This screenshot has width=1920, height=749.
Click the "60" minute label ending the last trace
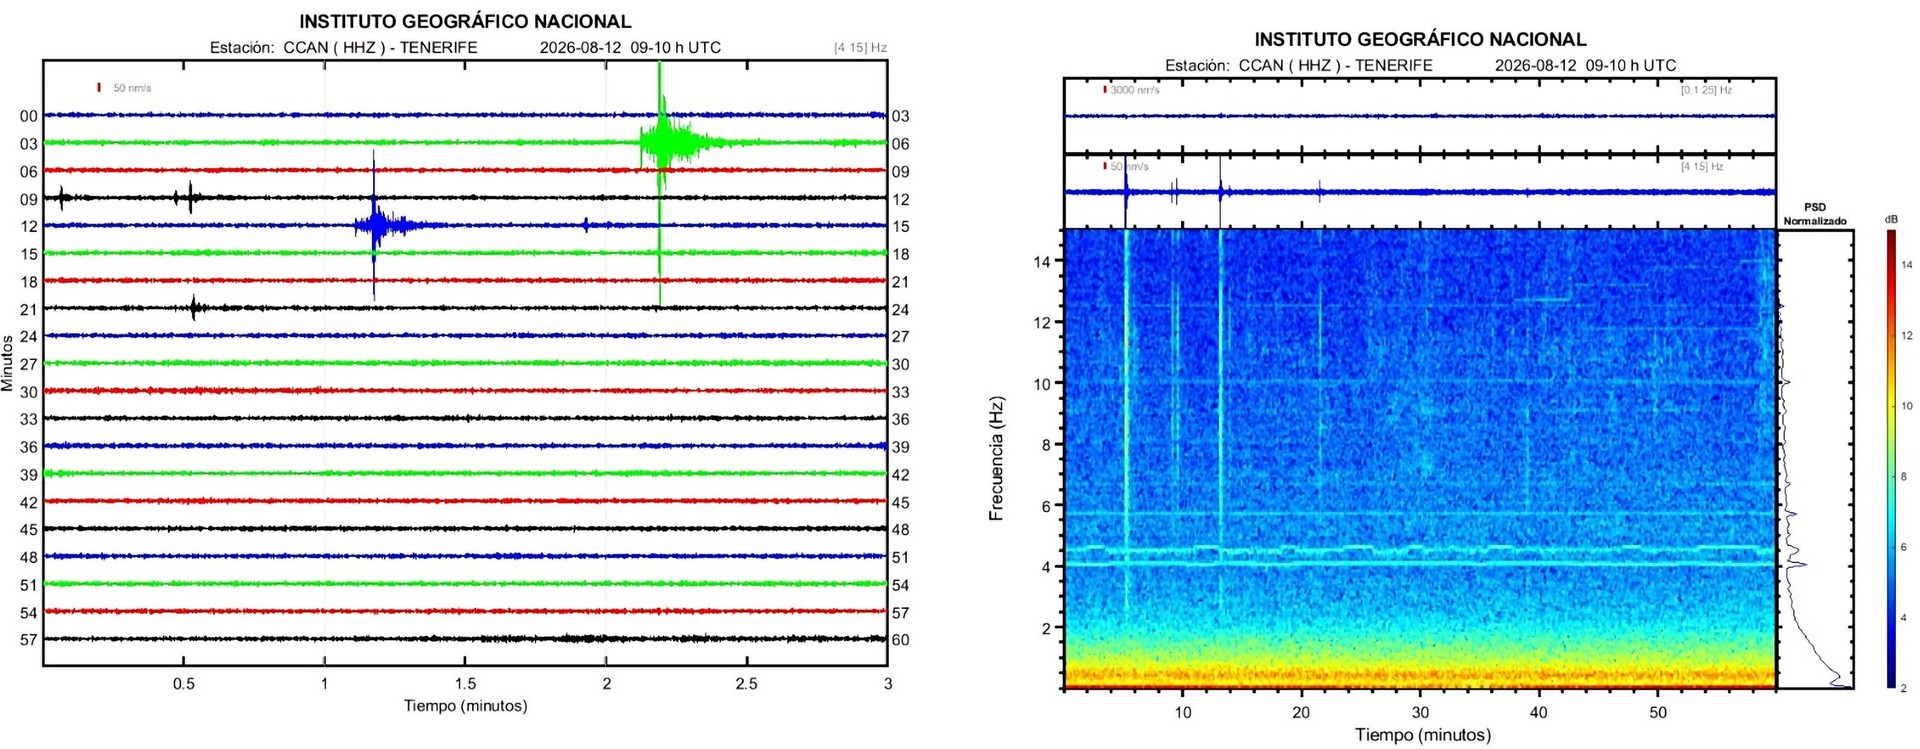click(900, 640)
